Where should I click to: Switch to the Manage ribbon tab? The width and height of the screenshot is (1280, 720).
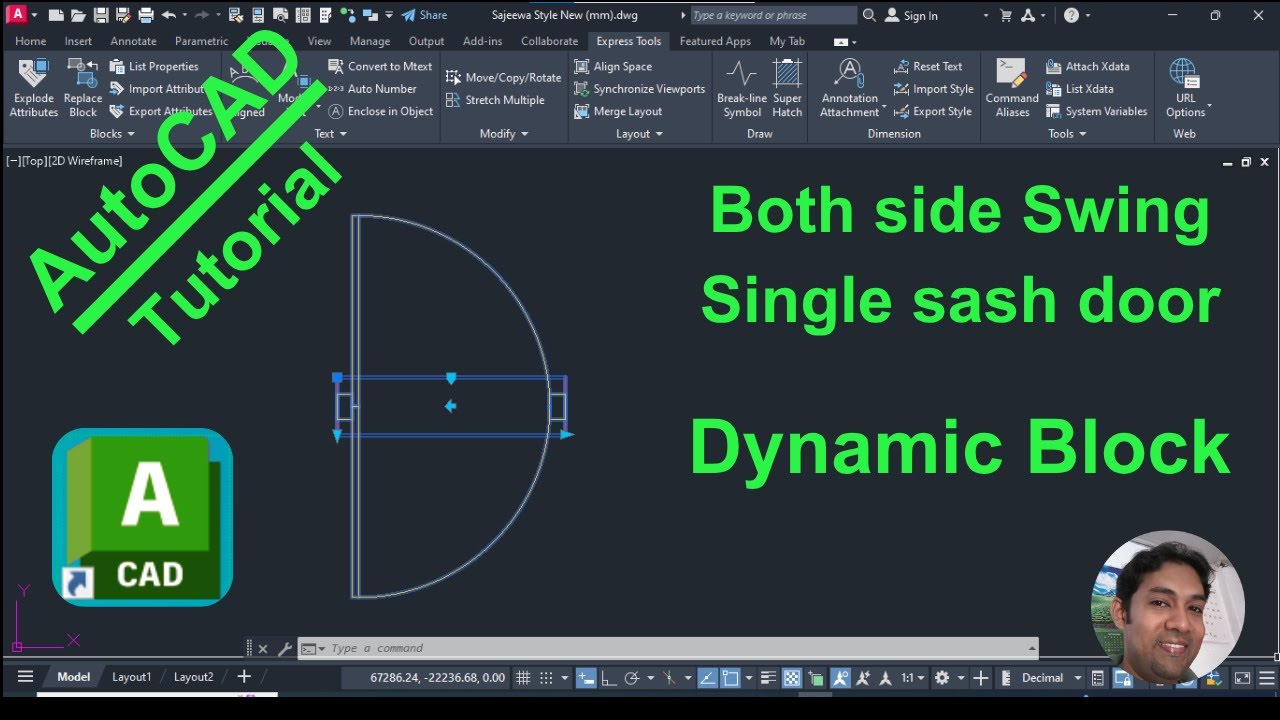tap(370, 41)
